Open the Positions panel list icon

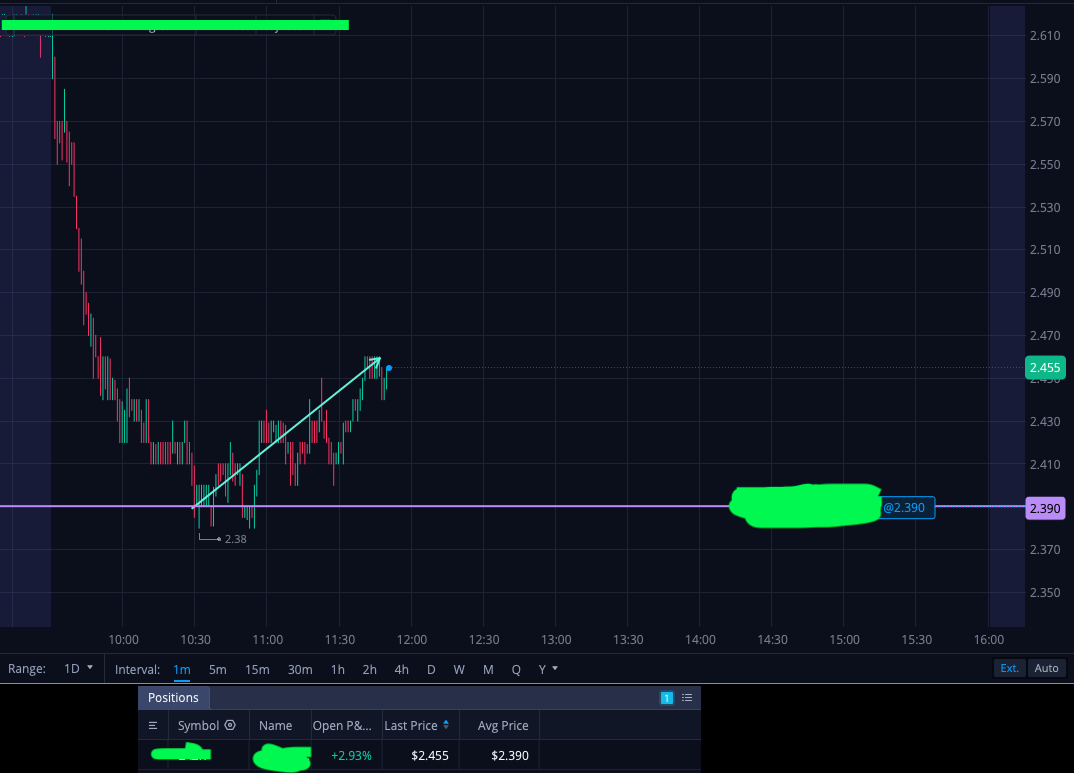click(687, 698)
